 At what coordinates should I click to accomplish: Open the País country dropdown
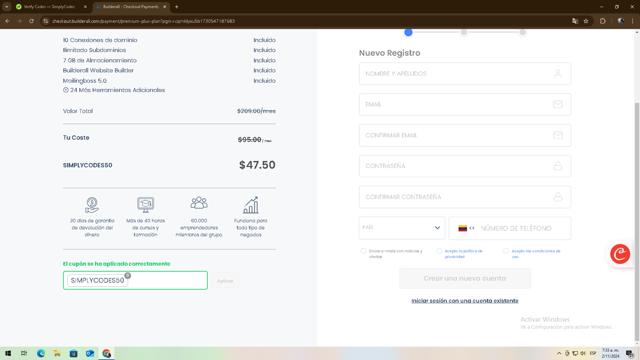coord(402,228)
